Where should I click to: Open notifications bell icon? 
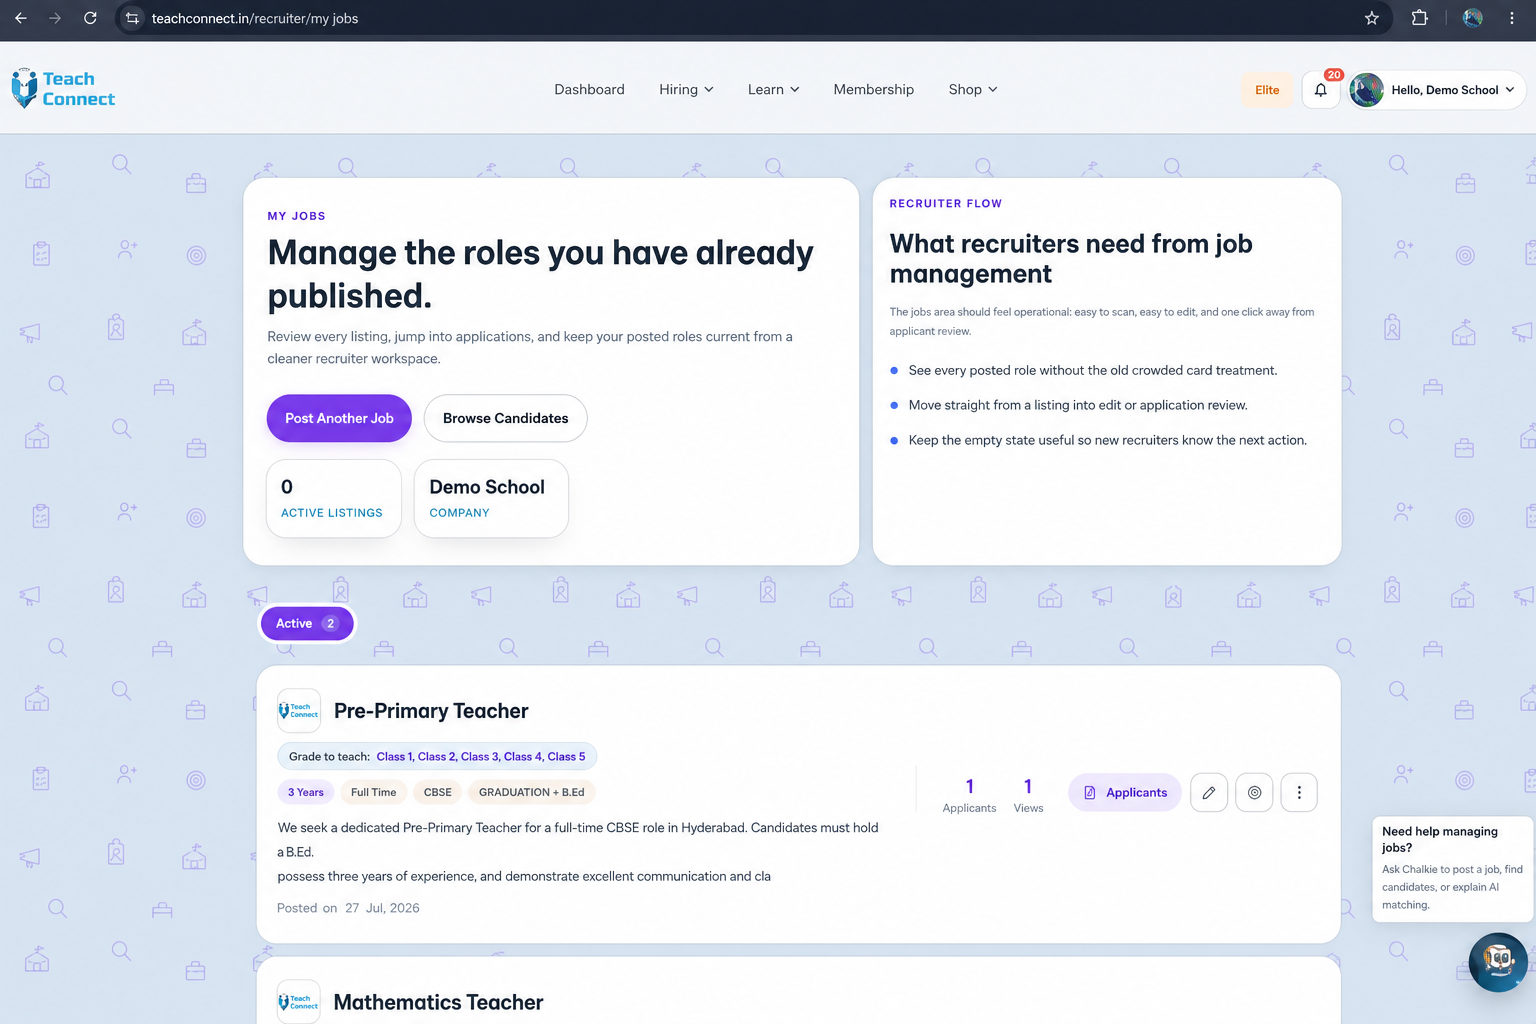[1321, 90]
